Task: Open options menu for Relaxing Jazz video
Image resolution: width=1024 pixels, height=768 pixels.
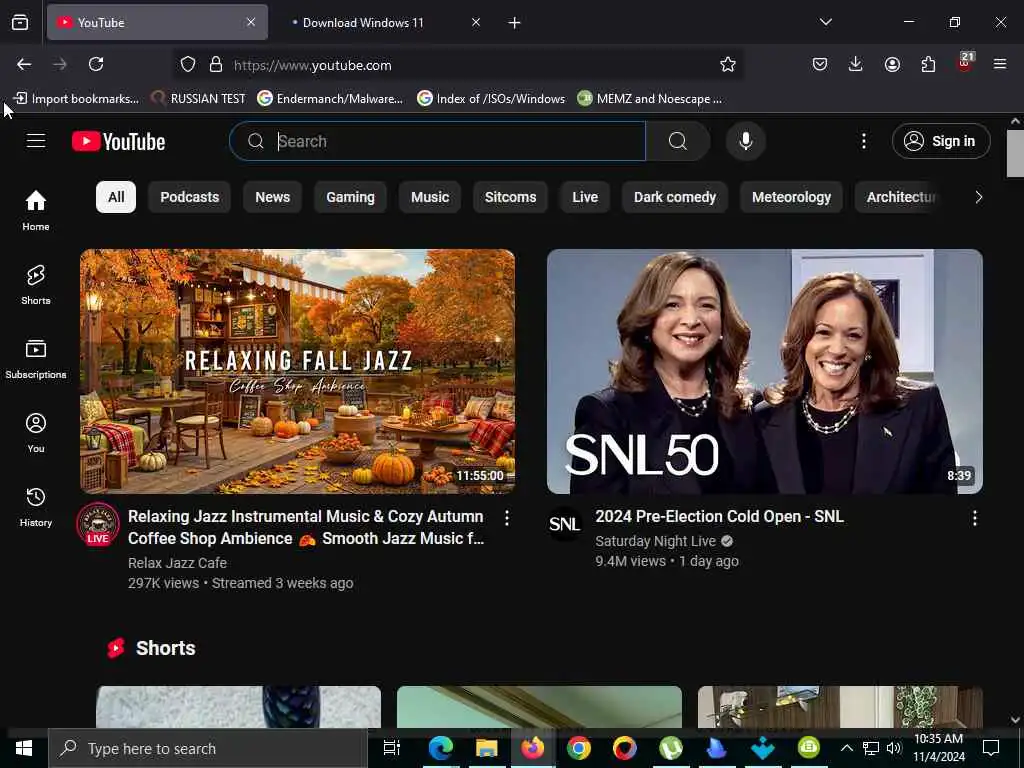Action: [x=507, y=518]
